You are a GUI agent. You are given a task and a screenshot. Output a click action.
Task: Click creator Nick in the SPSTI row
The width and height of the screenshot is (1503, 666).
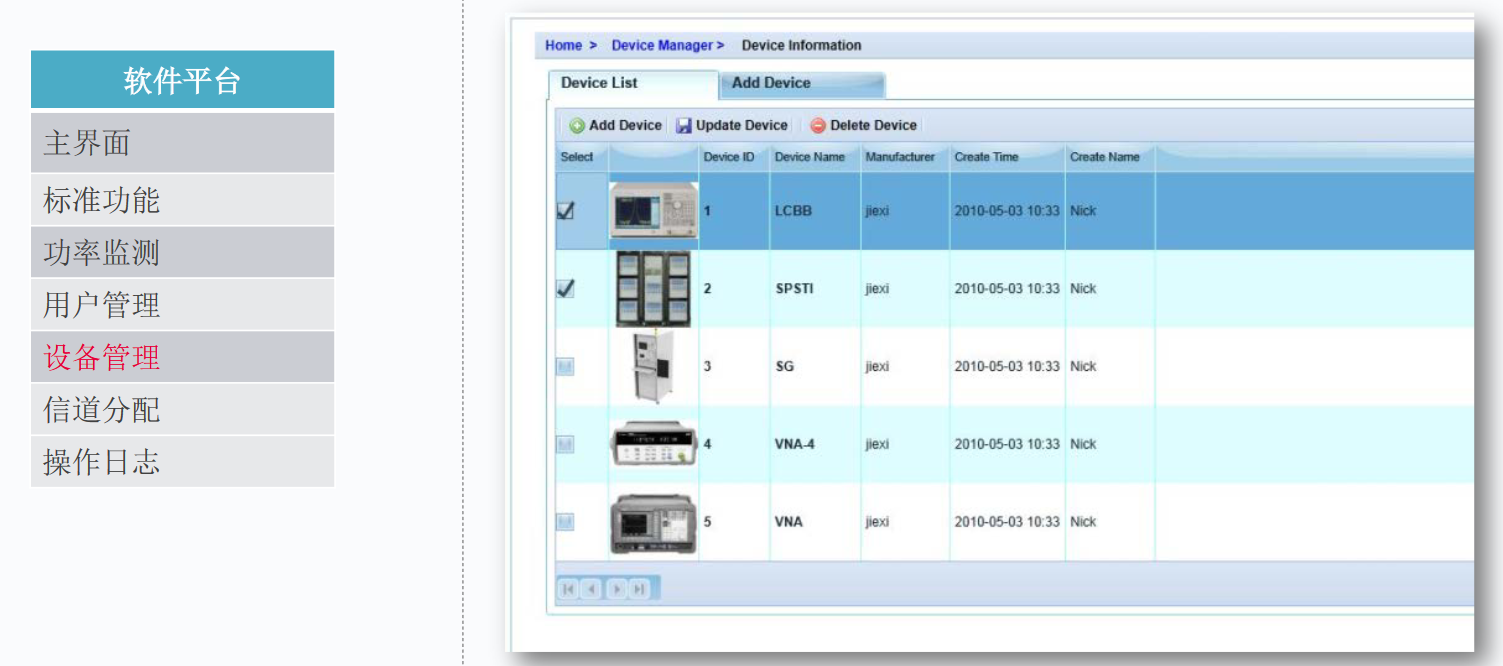1083,289
